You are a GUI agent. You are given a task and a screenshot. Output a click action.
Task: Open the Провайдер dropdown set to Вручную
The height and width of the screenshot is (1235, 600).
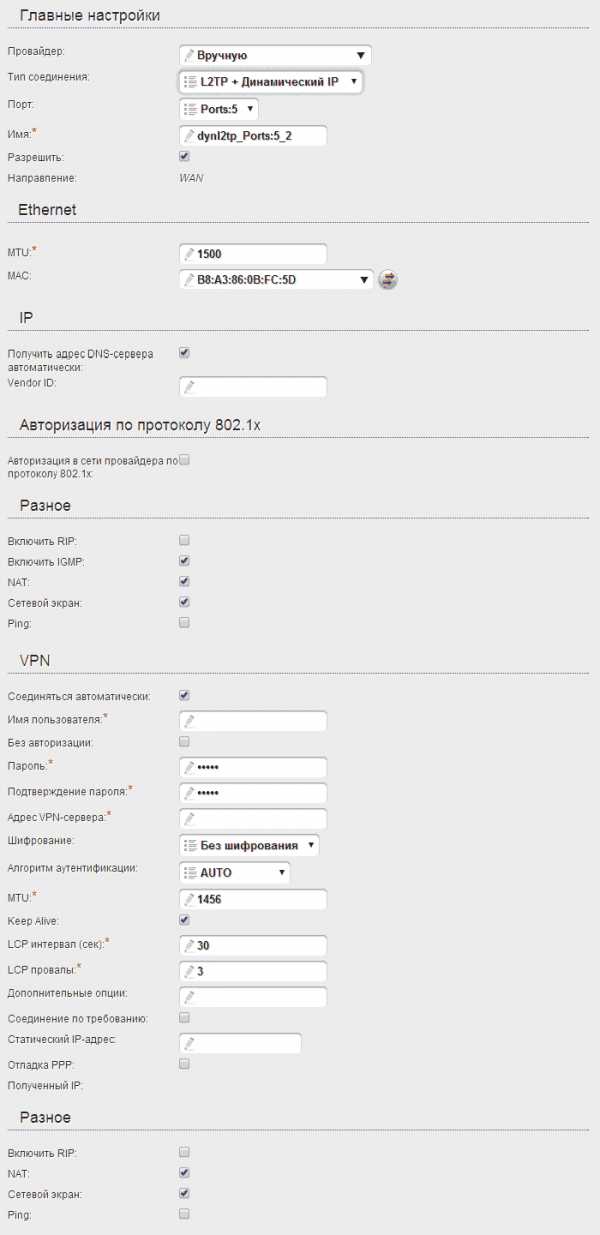point(275,55)
